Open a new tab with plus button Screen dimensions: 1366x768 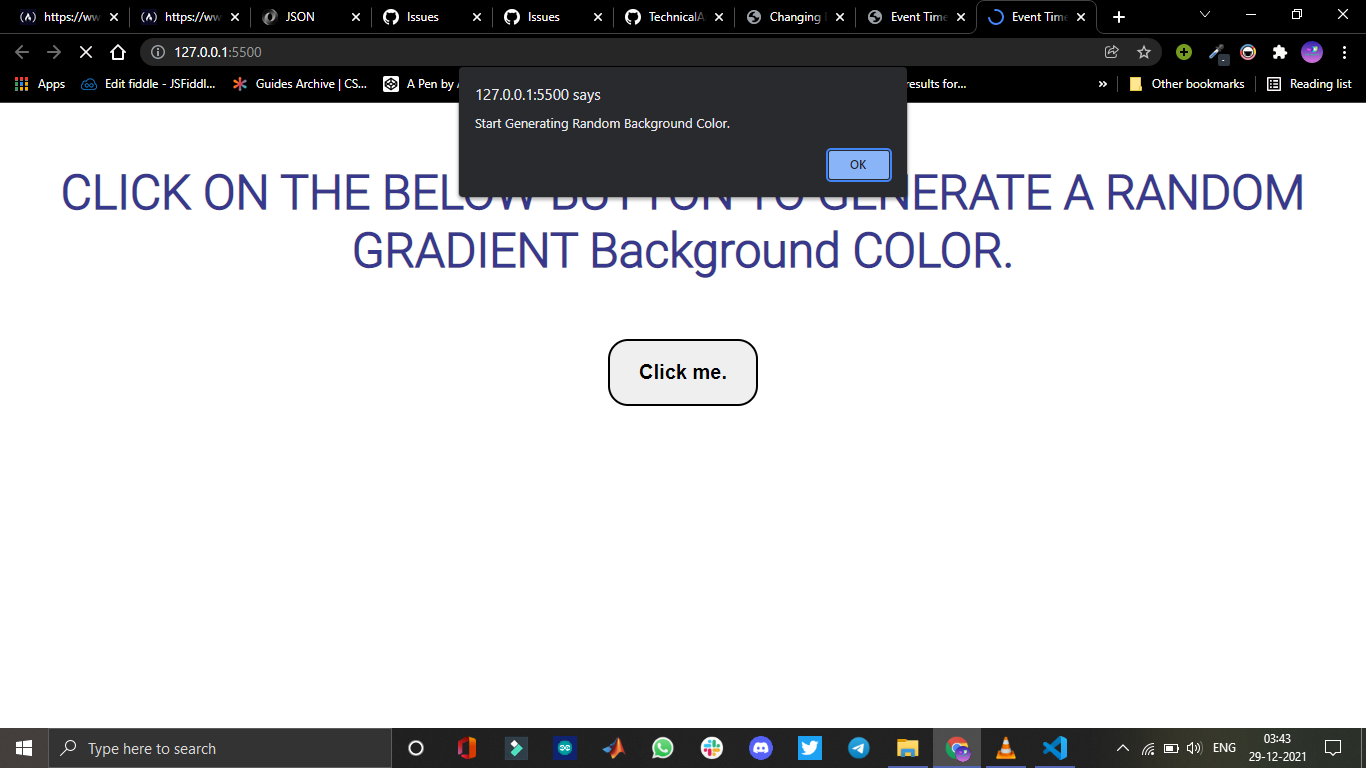(1119, 17)
